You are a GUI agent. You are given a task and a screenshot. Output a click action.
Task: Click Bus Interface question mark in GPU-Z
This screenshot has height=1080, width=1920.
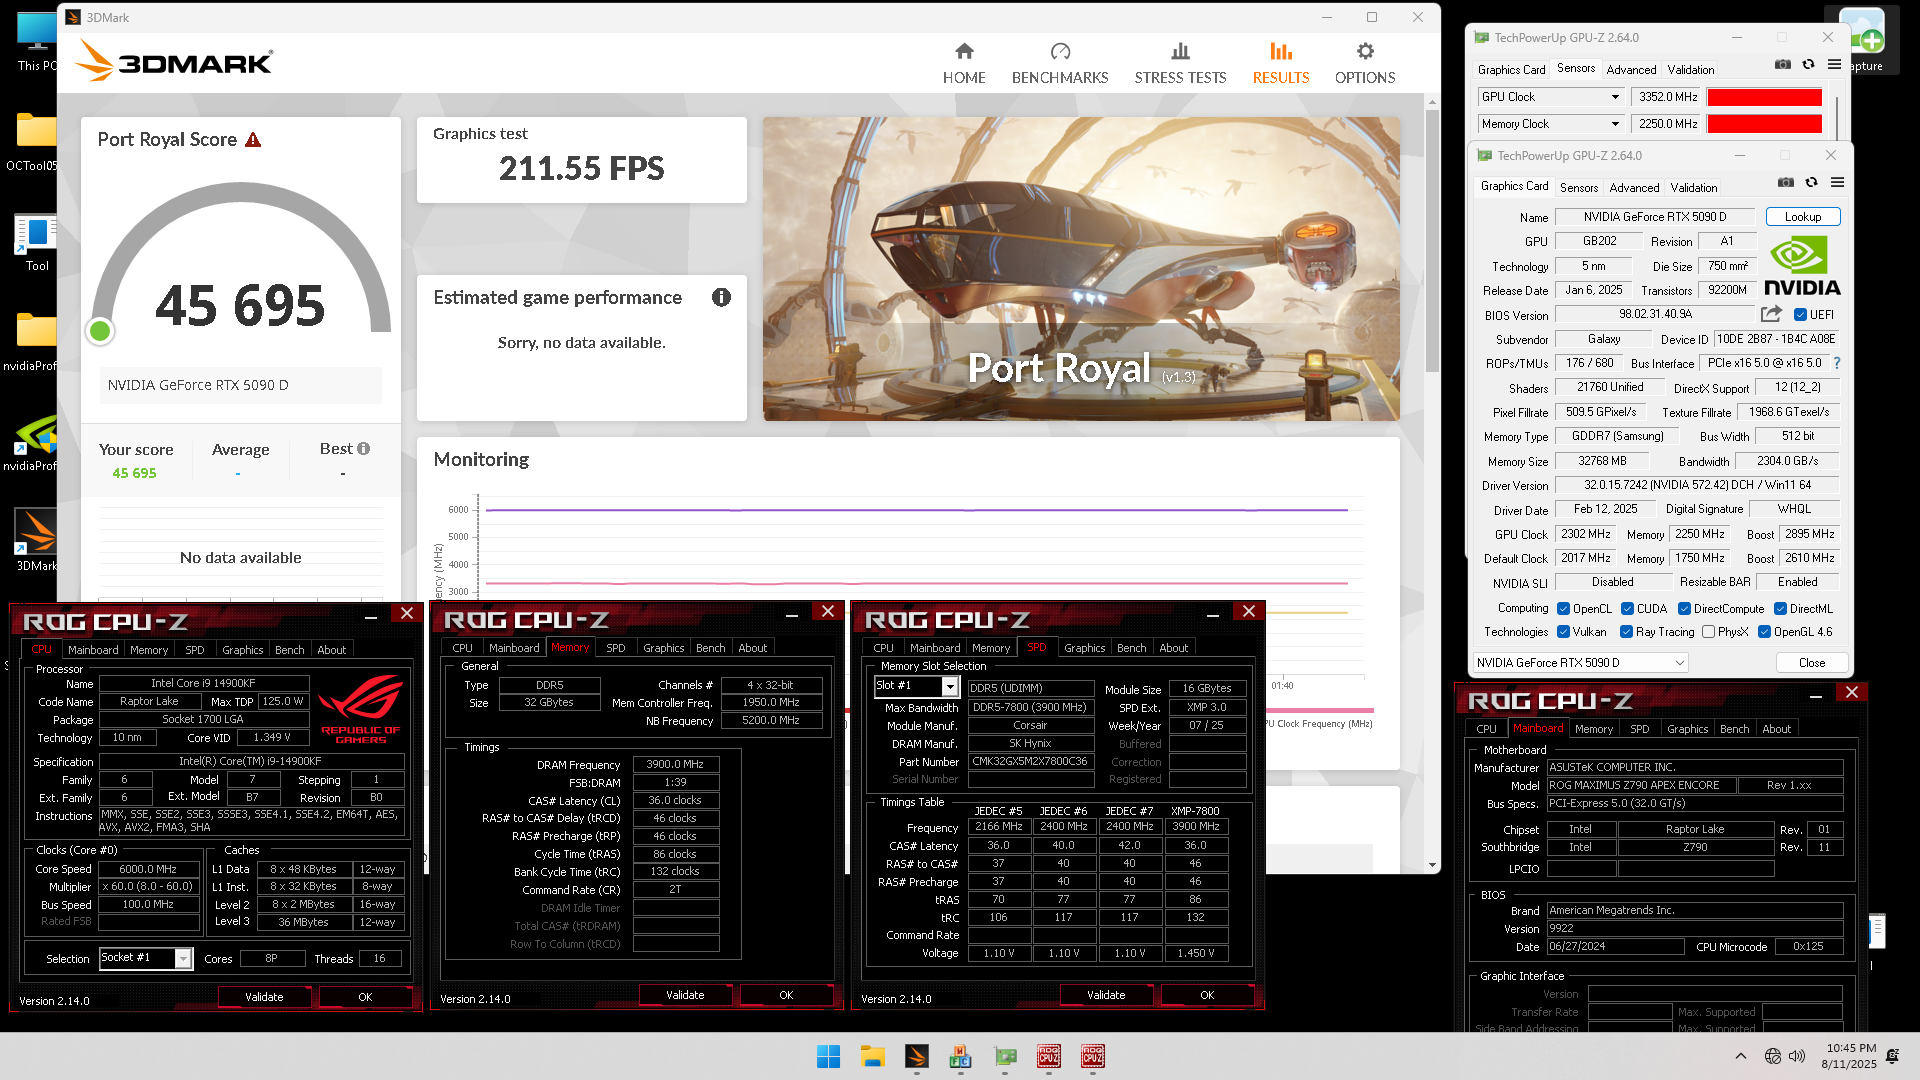click(1836, 363)
